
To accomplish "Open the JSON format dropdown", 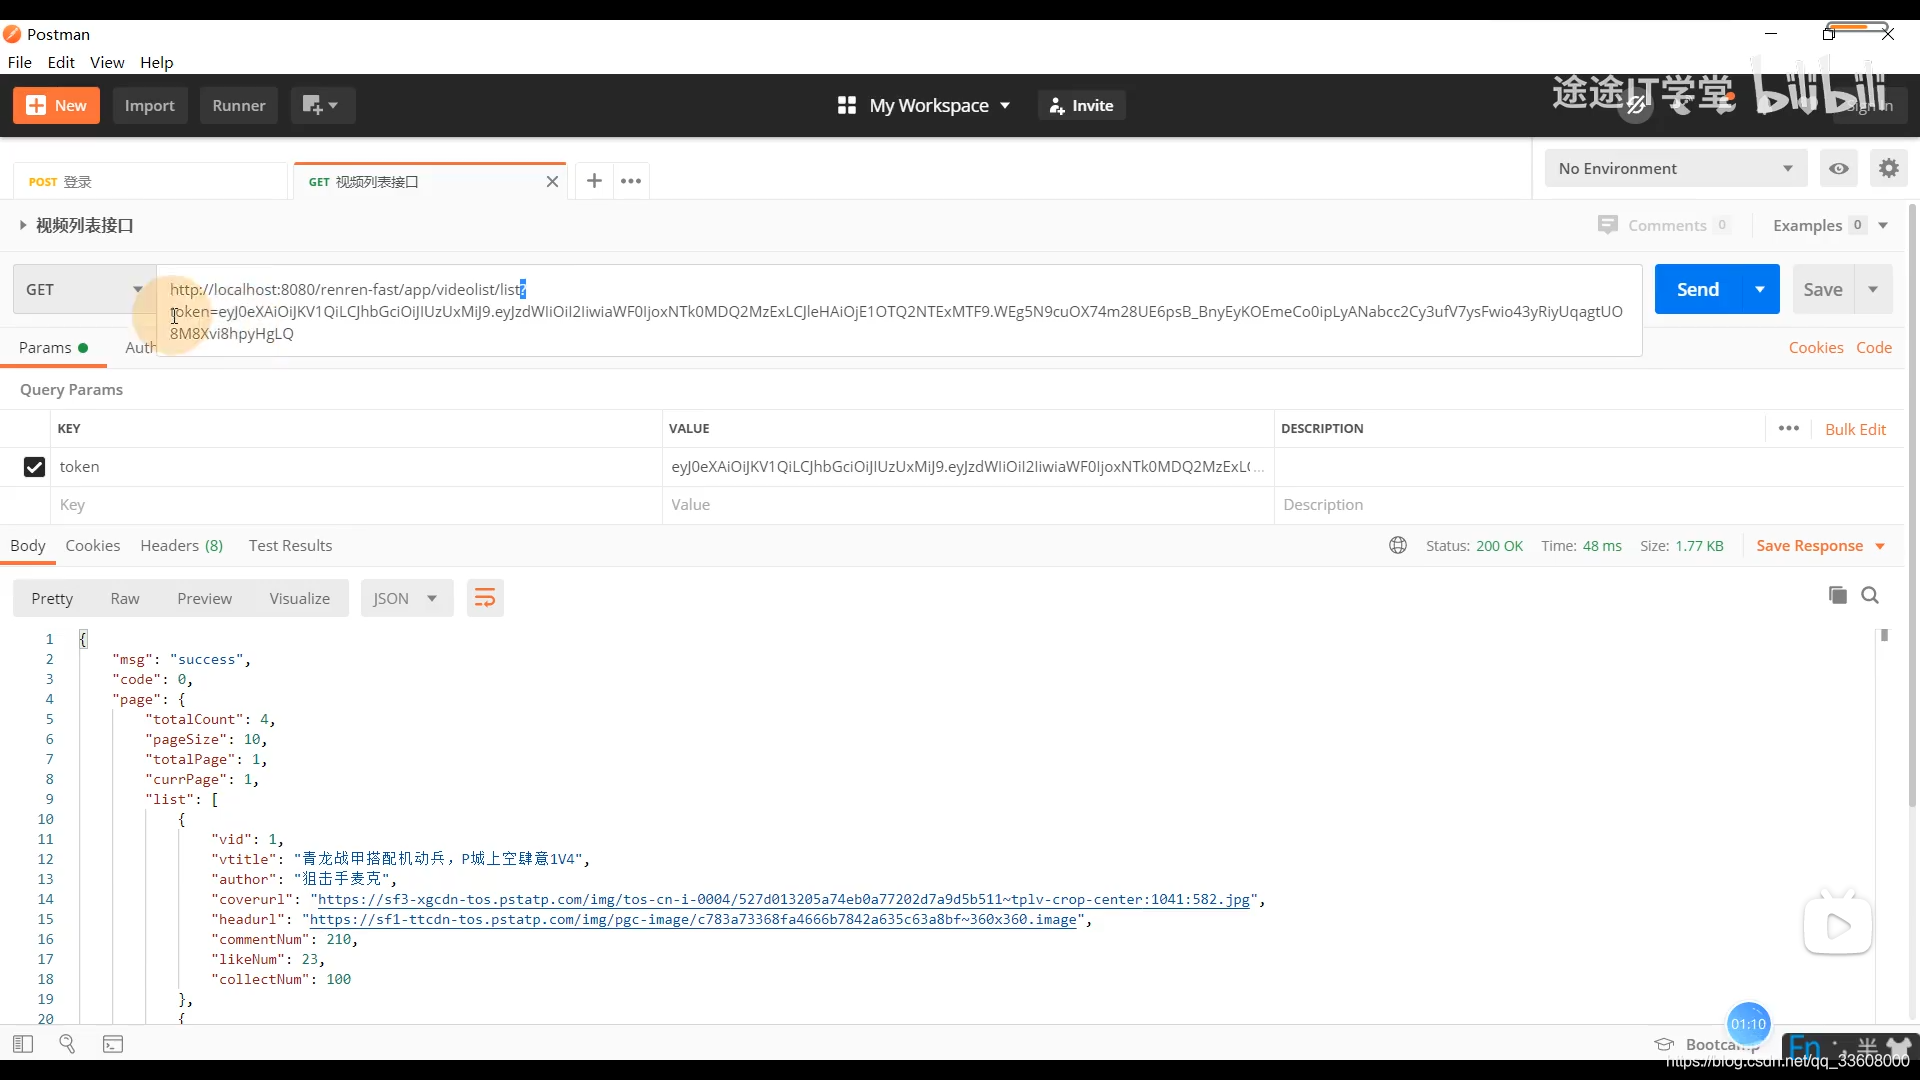I will [x=431, y=597].
